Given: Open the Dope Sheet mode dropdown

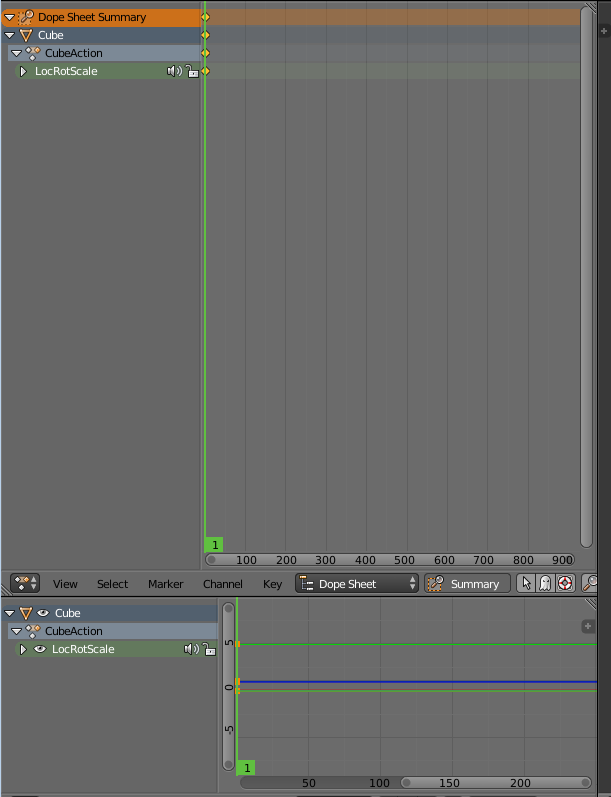Looking at the screenshot, I should tap(357, 584).
